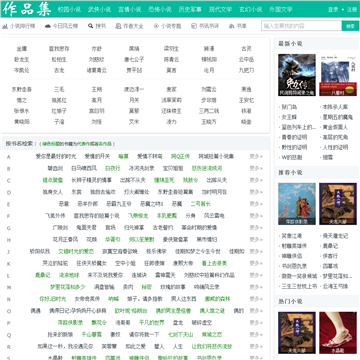Open the 萍踪侠影录 cover under 推荐小说

[x=297, y=204]
